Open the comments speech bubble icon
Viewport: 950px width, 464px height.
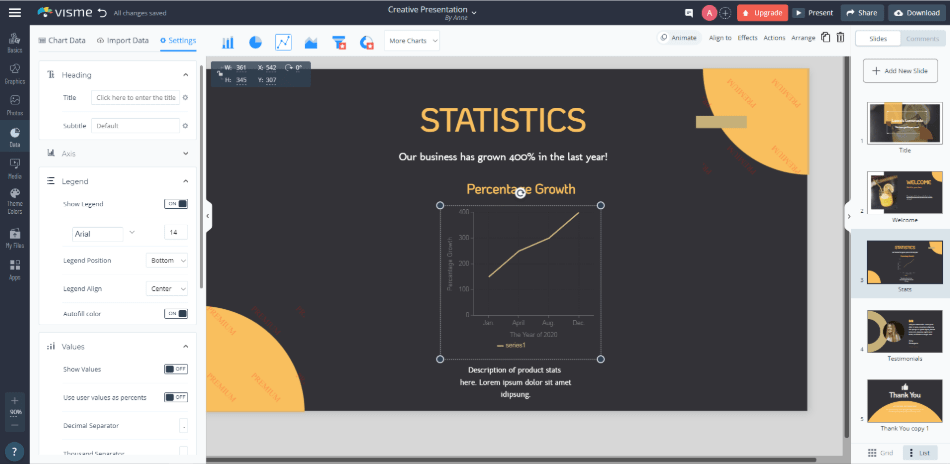[688, 13]
